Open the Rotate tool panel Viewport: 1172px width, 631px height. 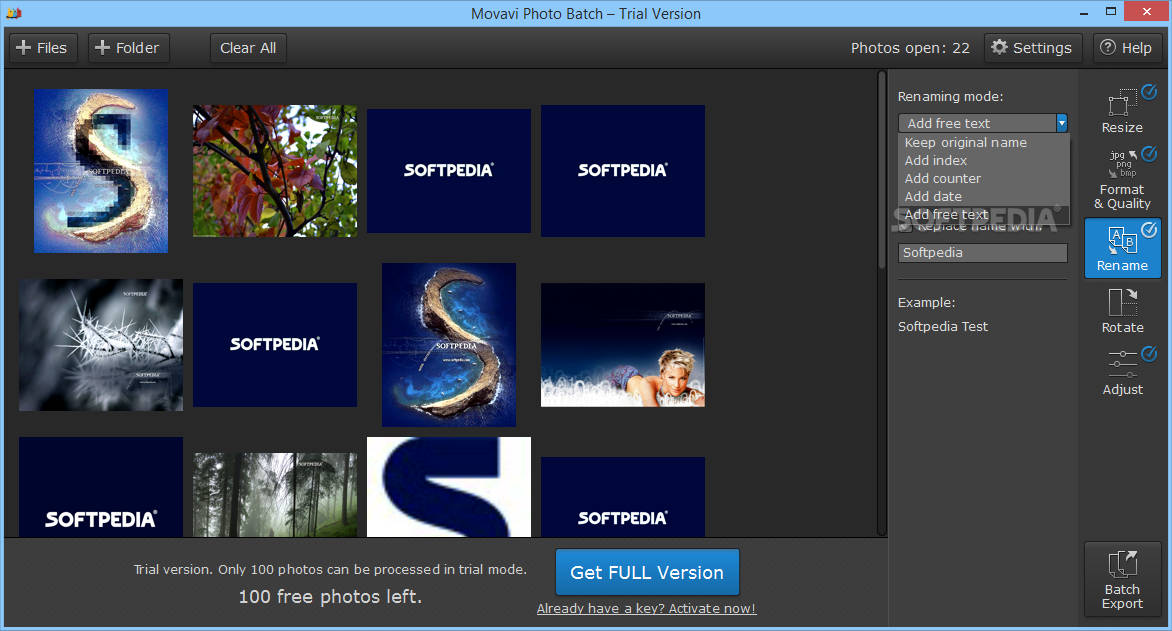click(1122, 310)
